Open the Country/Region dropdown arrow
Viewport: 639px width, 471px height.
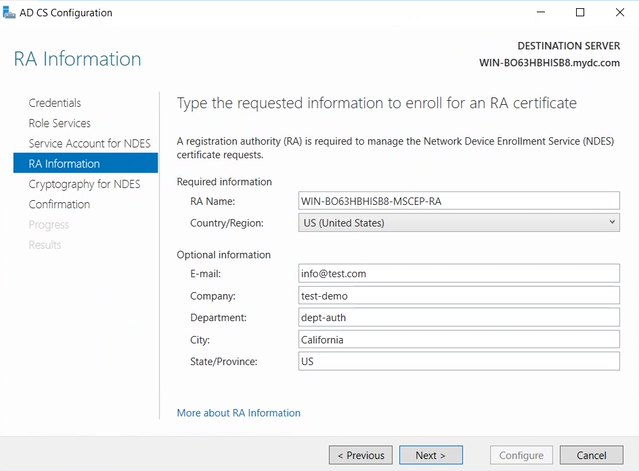612,222
